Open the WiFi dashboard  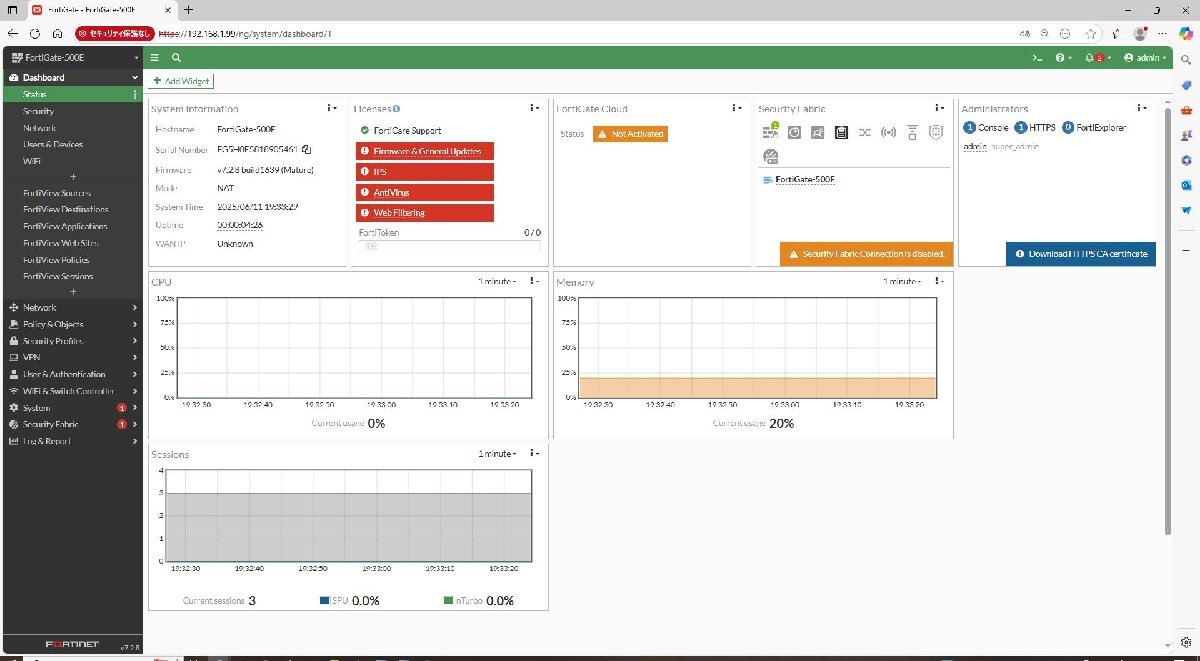(x=72, y=160)
